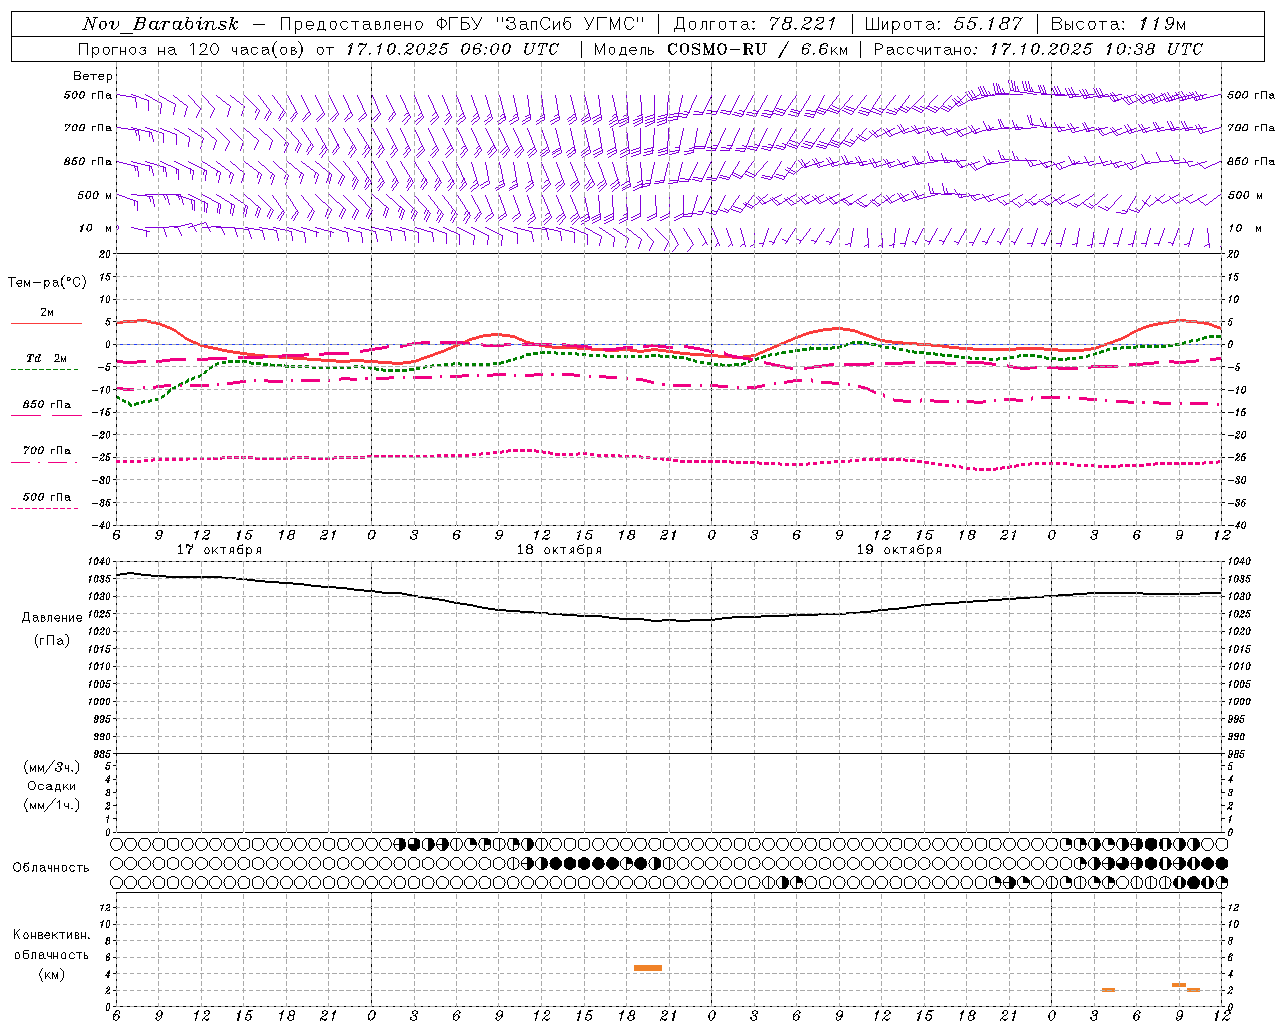The image size is (1280, 1024).
Task: Click the Осадки label
Action: click(51, 786)
